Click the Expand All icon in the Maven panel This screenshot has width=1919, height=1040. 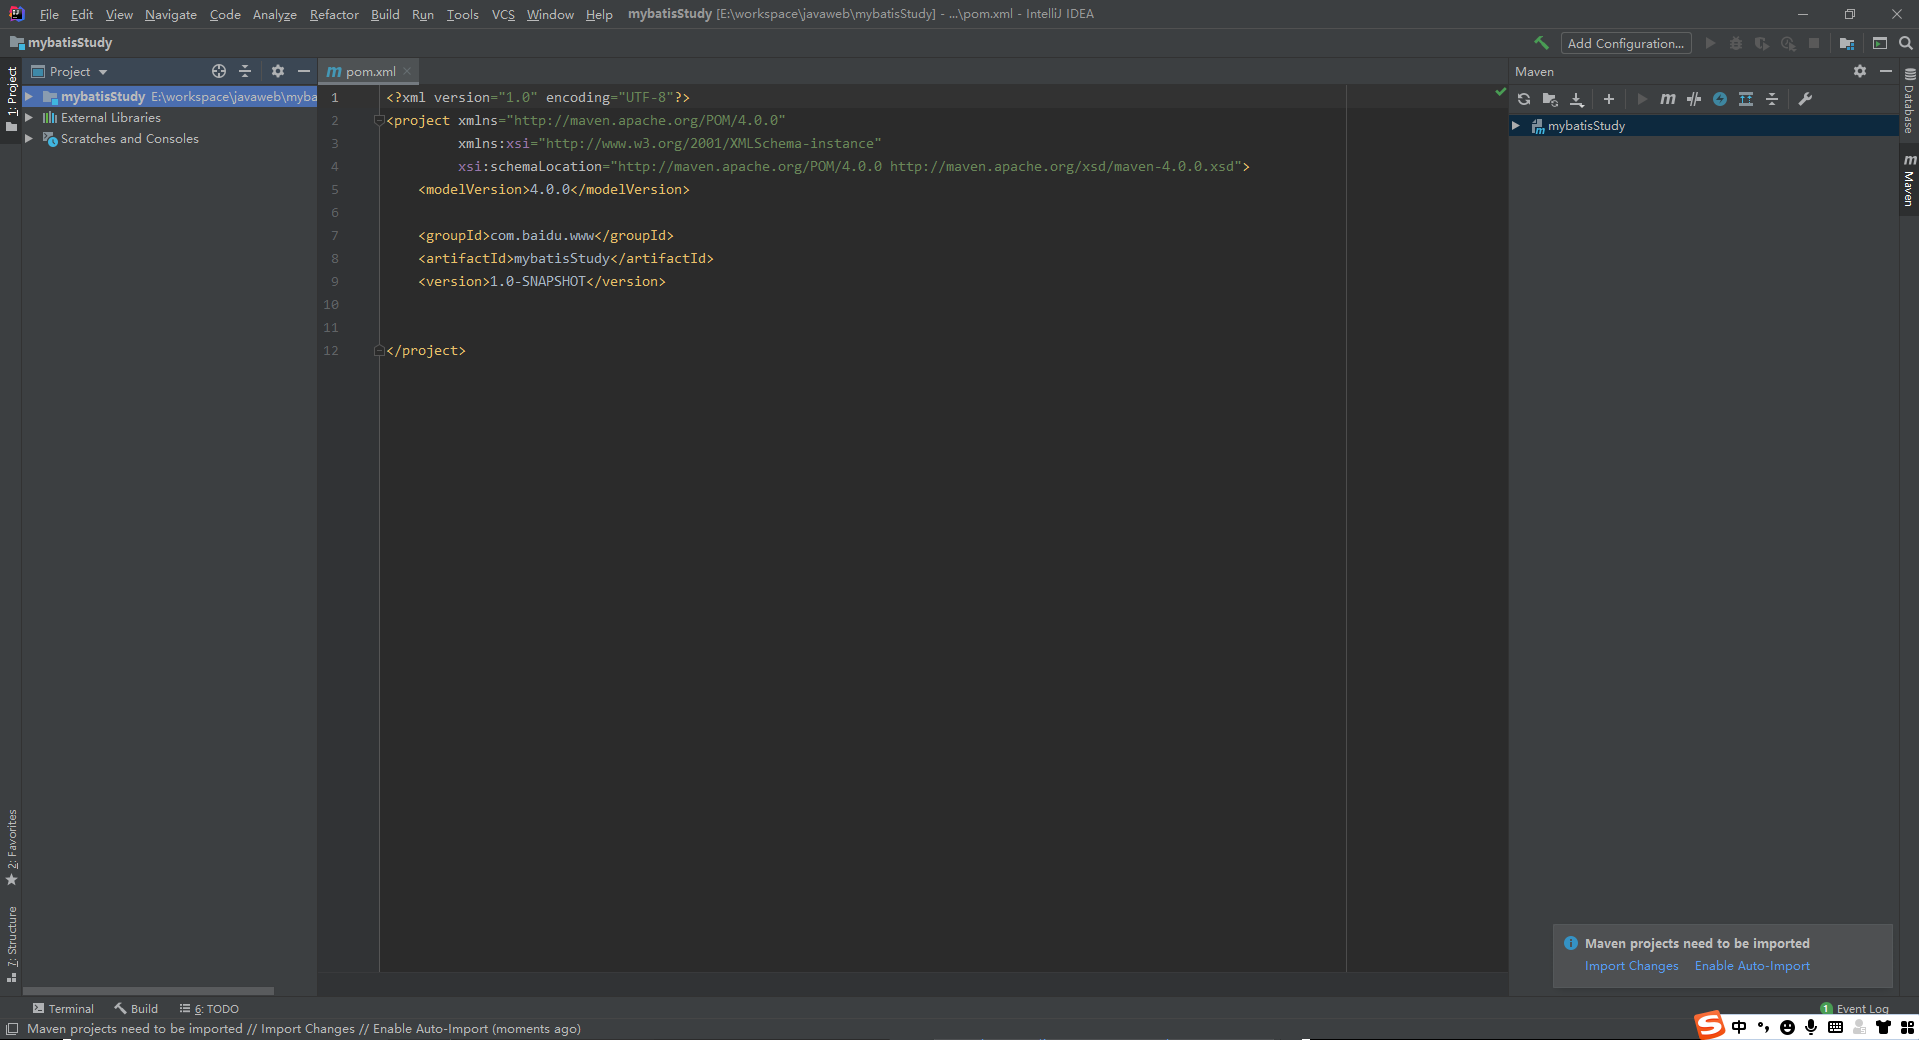(x=1746, y=99)
